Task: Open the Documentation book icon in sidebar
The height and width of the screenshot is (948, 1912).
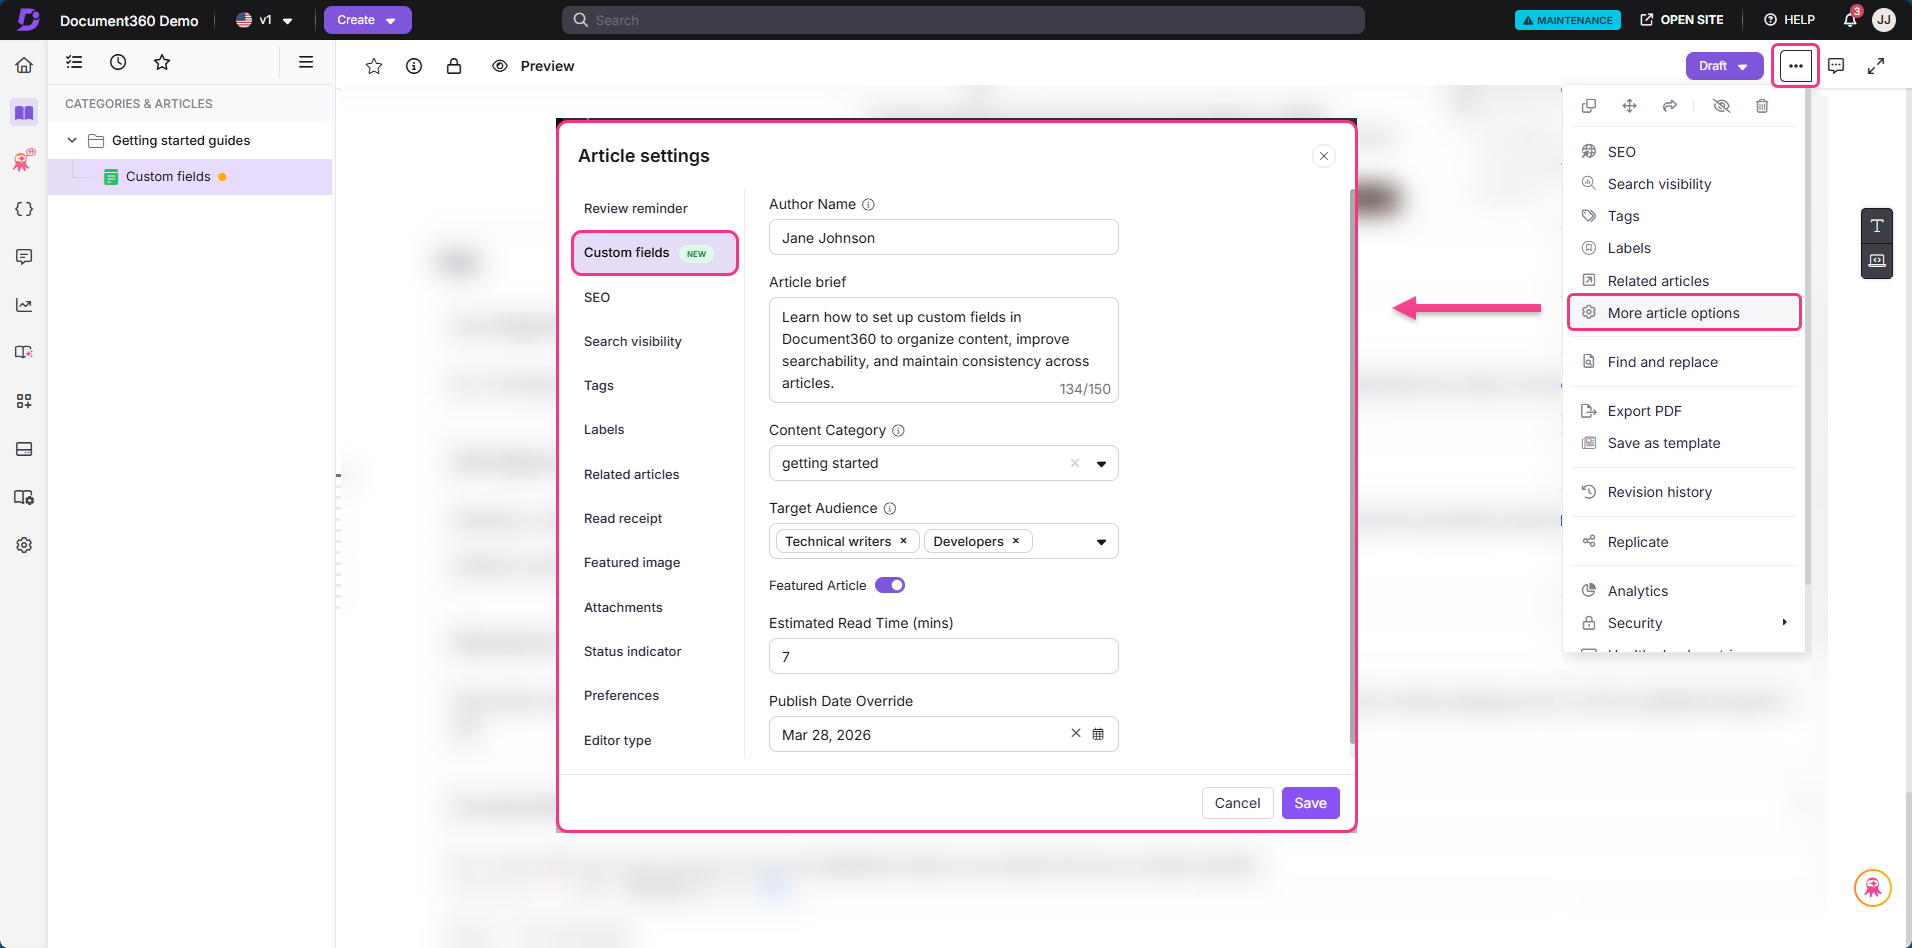Action: pos(23,112)
